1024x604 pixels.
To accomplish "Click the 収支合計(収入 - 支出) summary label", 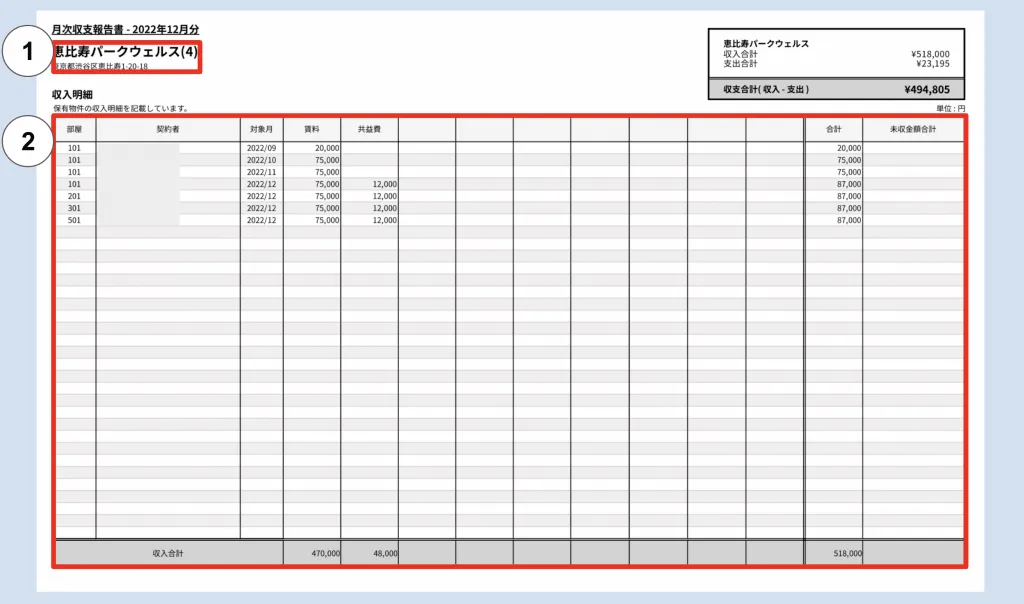I will 766,89.
